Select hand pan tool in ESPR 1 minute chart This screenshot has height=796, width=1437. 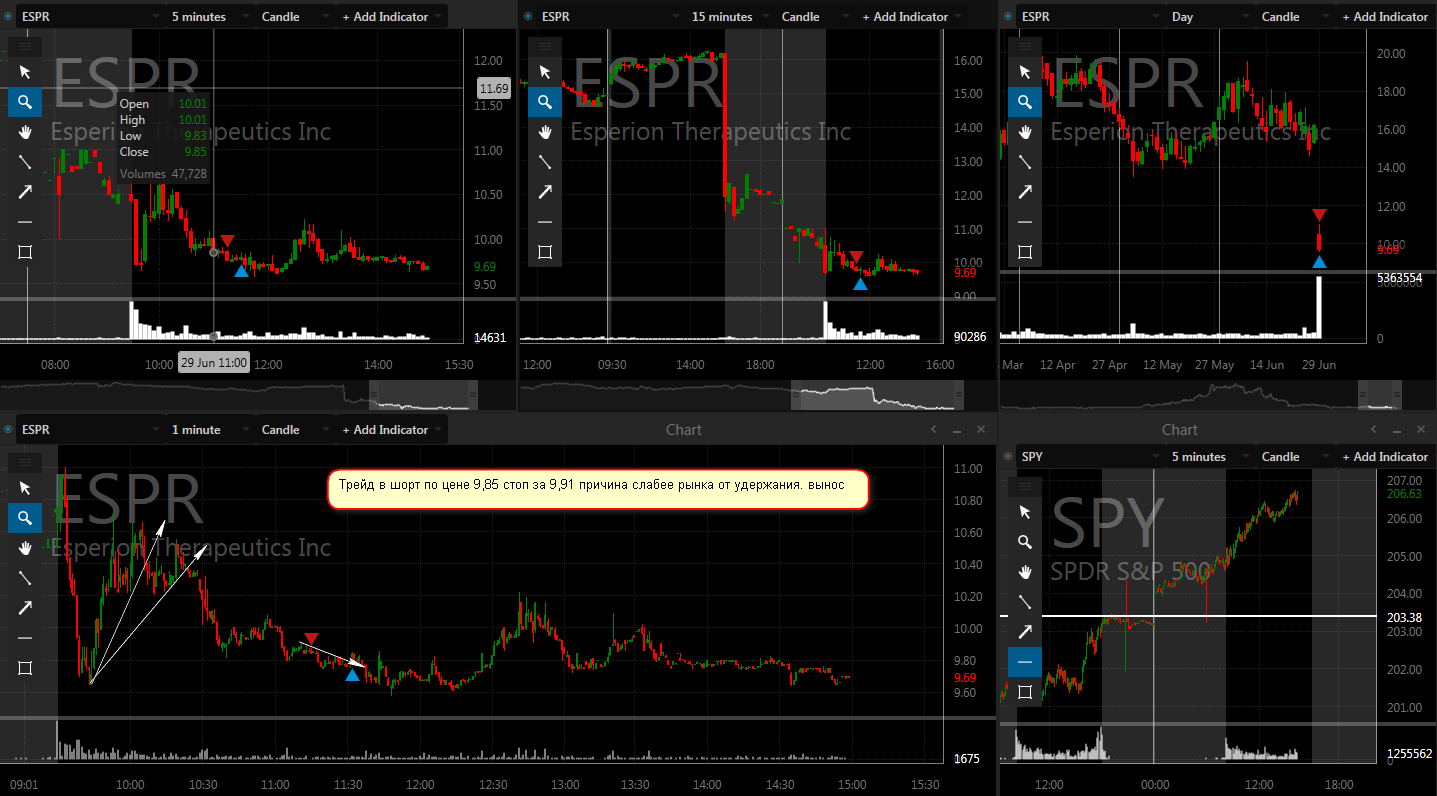[x=25, y=548]
